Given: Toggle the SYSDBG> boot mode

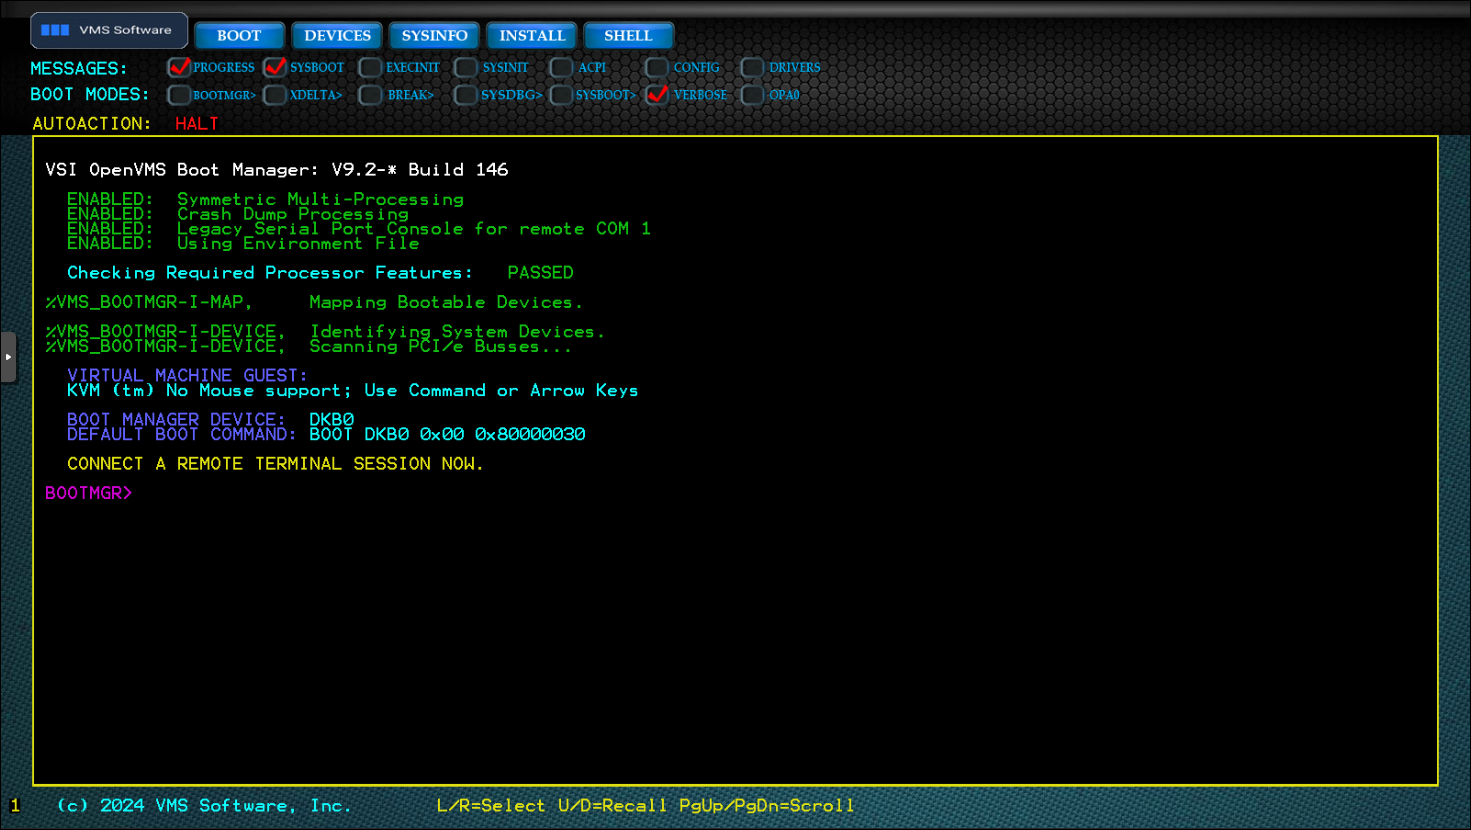Looking at the screenshot, I should (x=466, y=95).
